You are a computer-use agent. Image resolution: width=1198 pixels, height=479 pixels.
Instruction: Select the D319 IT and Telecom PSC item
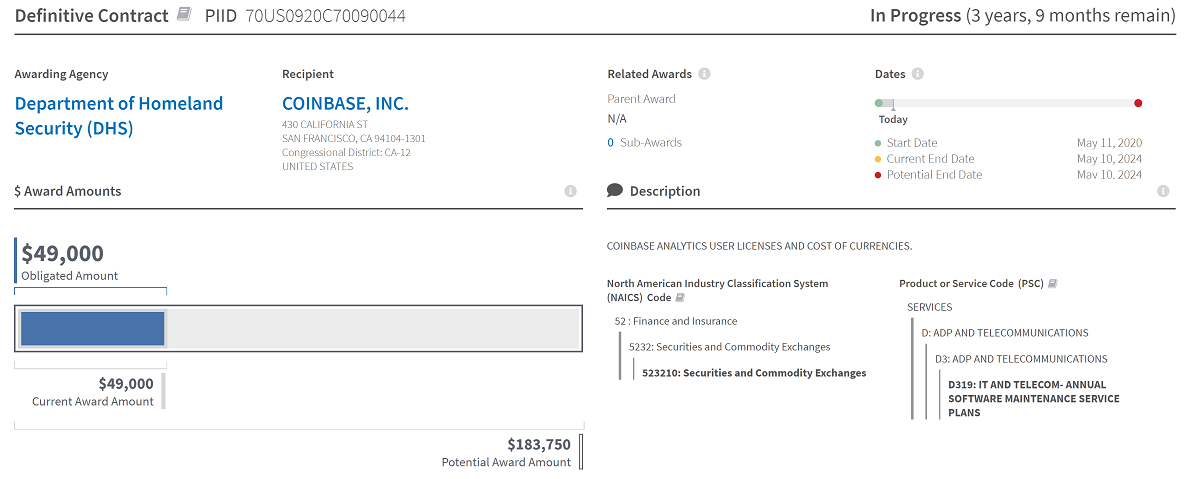(1033, 398)
